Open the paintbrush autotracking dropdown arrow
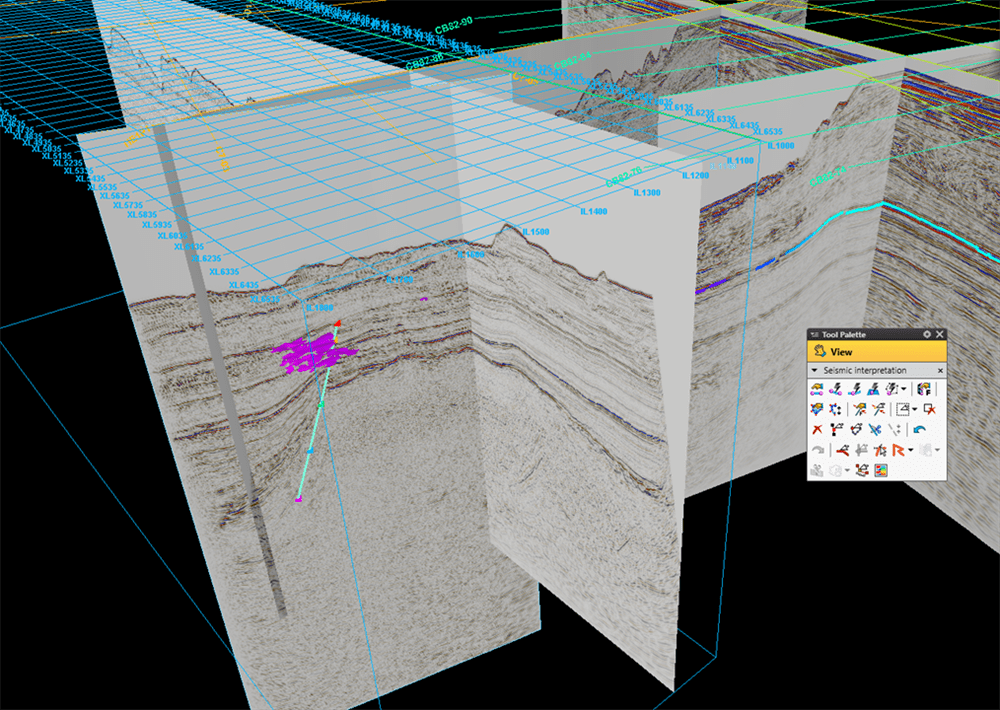This screenshot has height=710, width=1000. [903, 389]
